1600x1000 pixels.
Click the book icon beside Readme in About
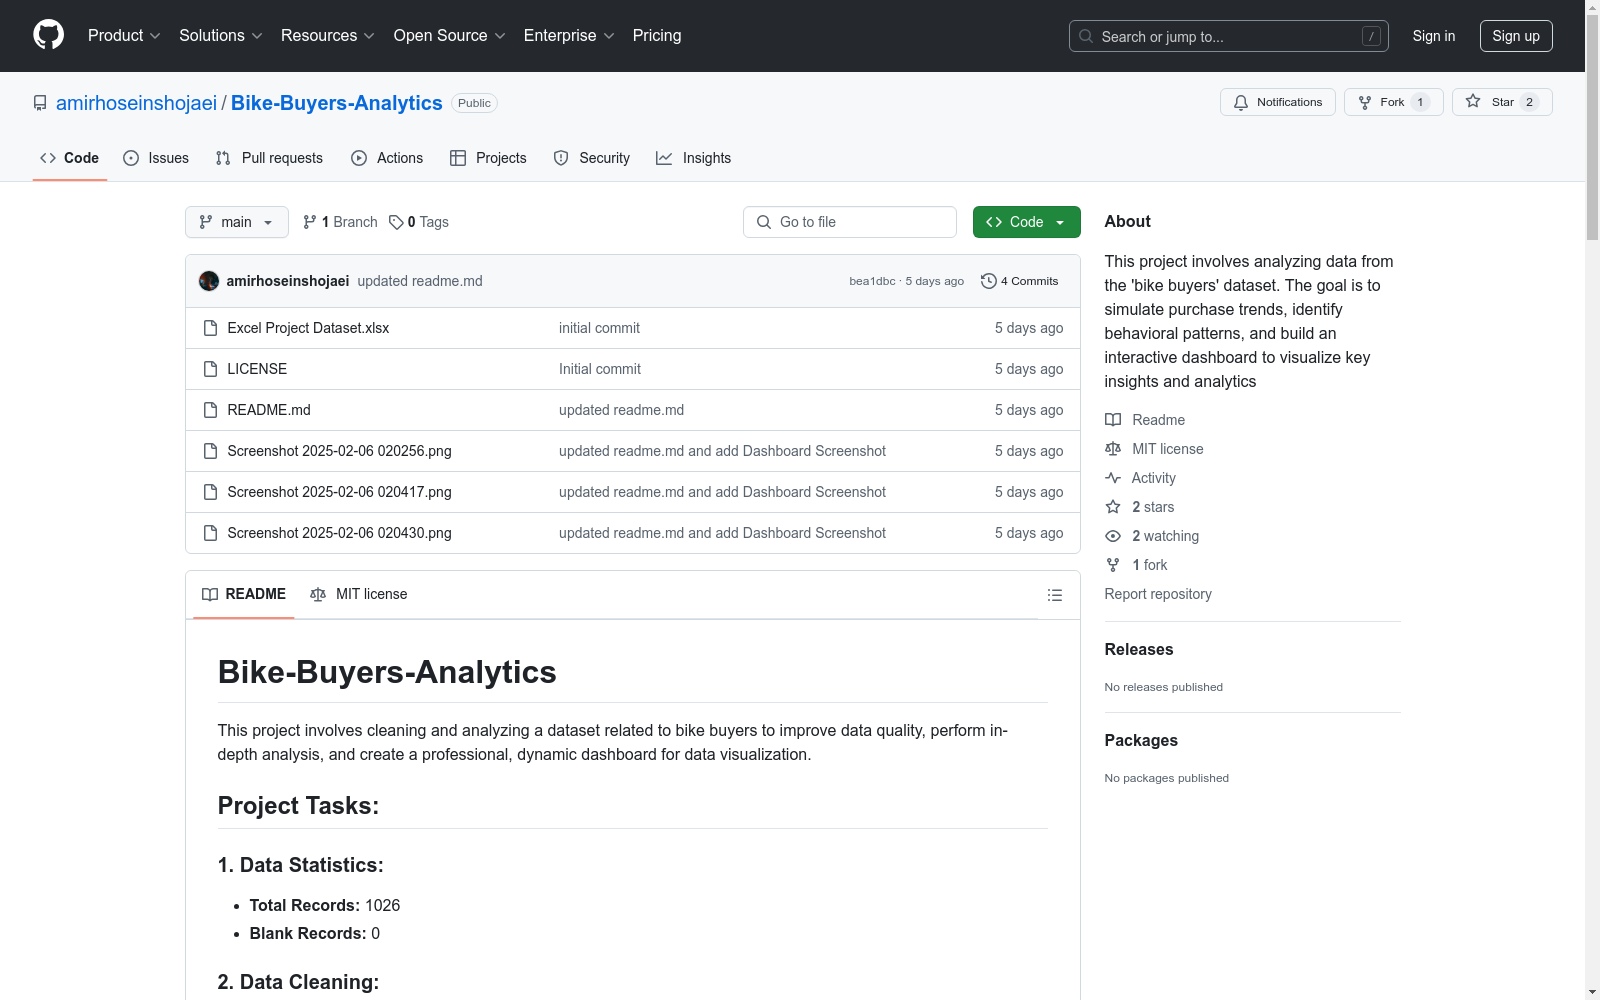1113,420
